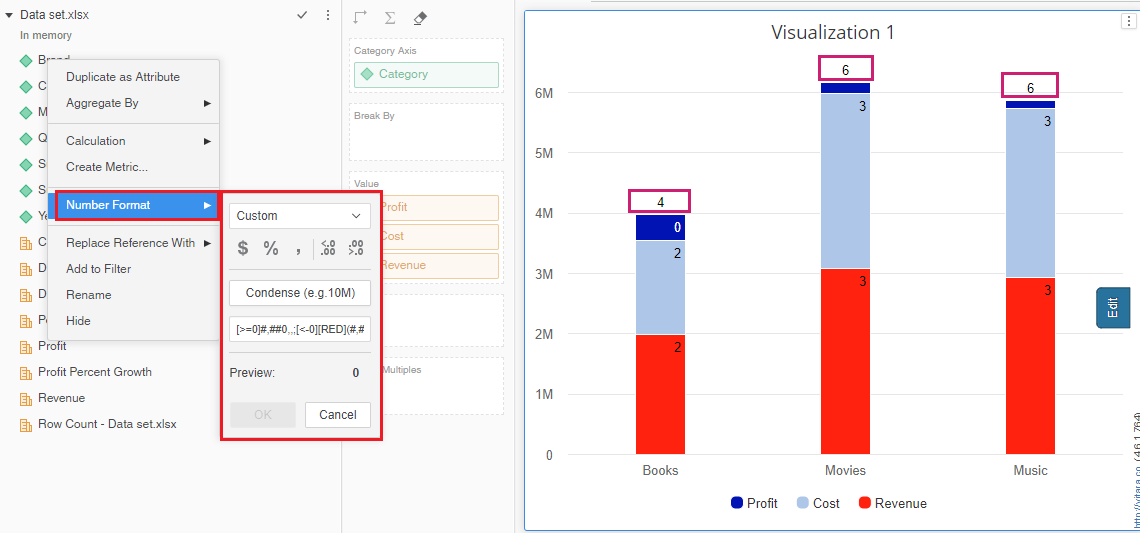The height and width of the screenshot is (533, 1140).
Task: Click the eraser clear icon
Action: [x=420, y=17]
